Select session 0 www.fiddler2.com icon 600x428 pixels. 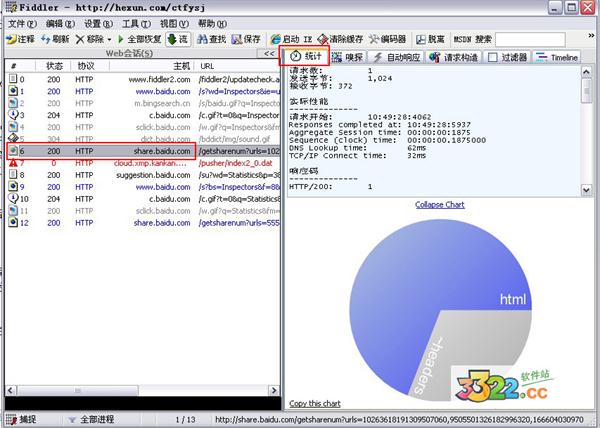pos(13,79)
